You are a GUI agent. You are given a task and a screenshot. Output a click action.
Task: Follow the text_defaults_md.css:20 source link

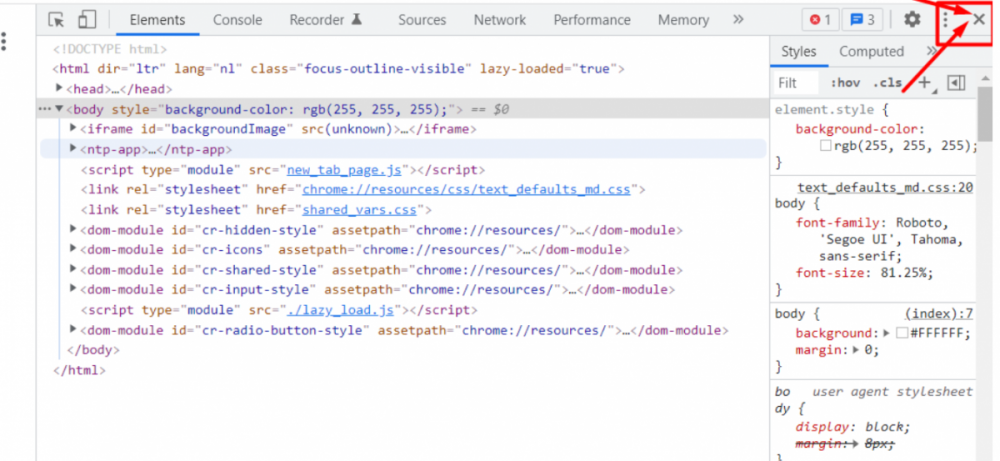click(885, 188)
